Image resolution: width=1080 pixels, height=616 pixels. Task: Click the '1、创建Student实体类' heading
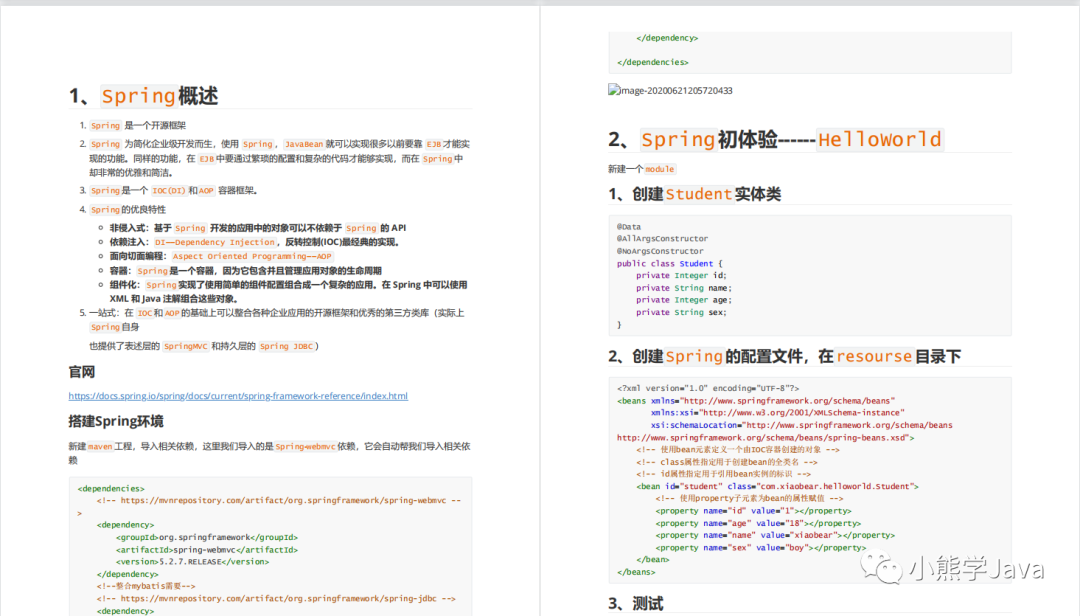(694, 194)
